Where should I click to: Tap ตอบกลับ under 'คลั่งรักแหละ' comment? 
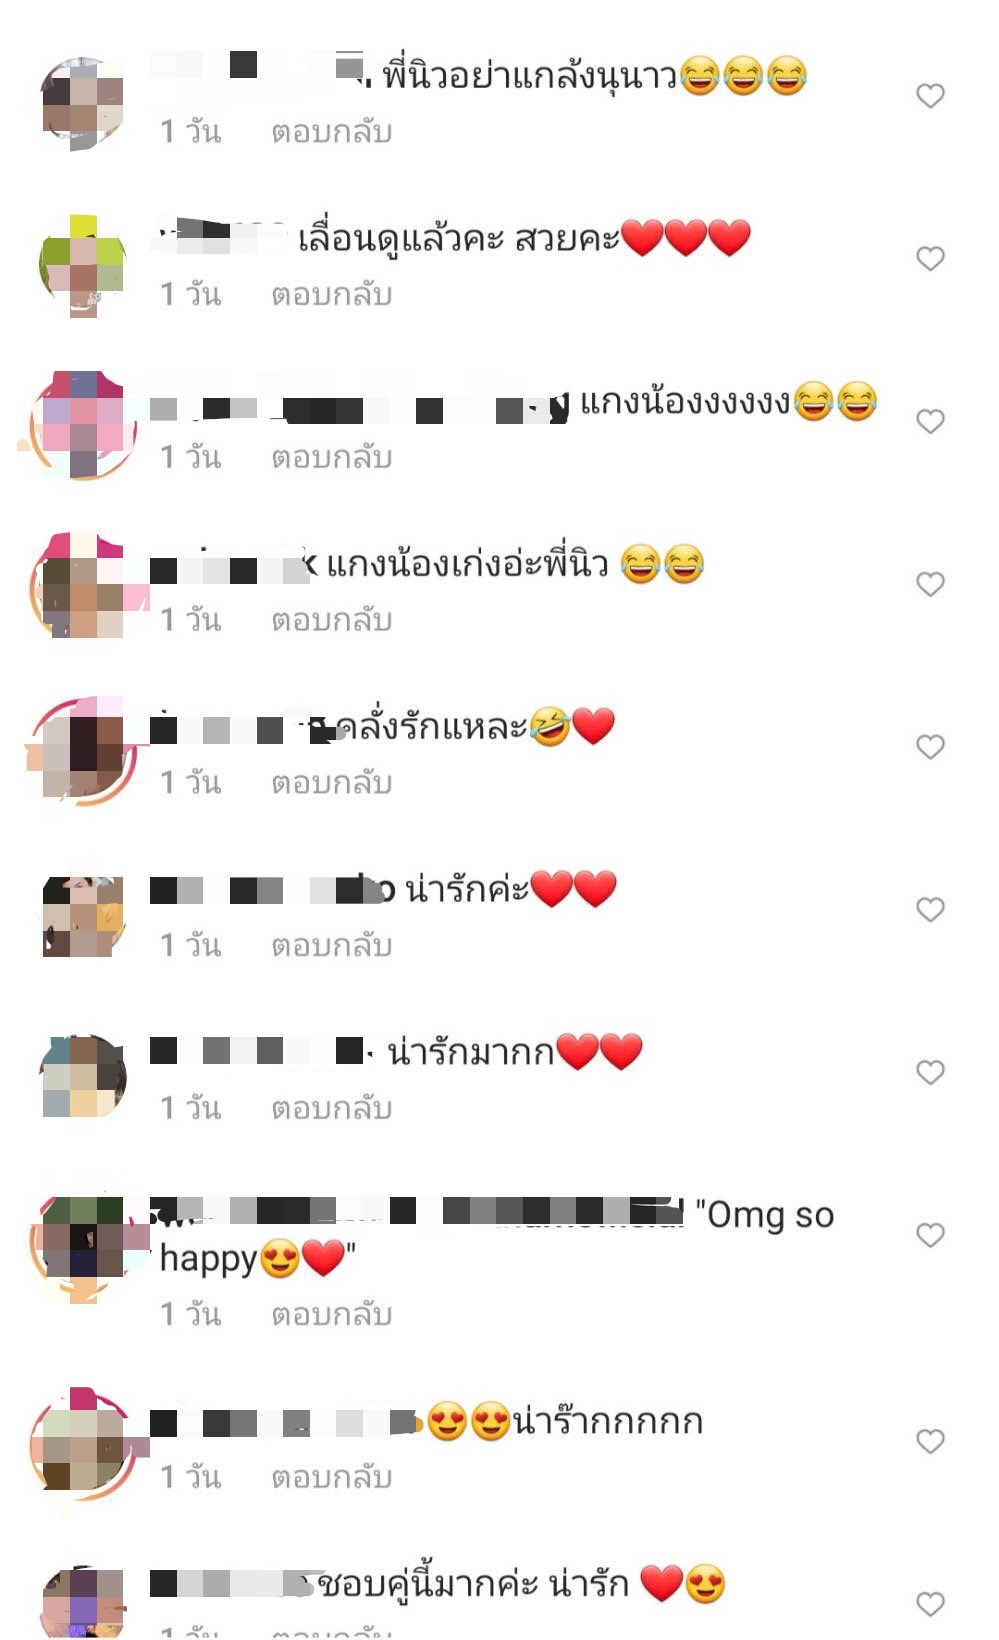[x=331, y=783]
